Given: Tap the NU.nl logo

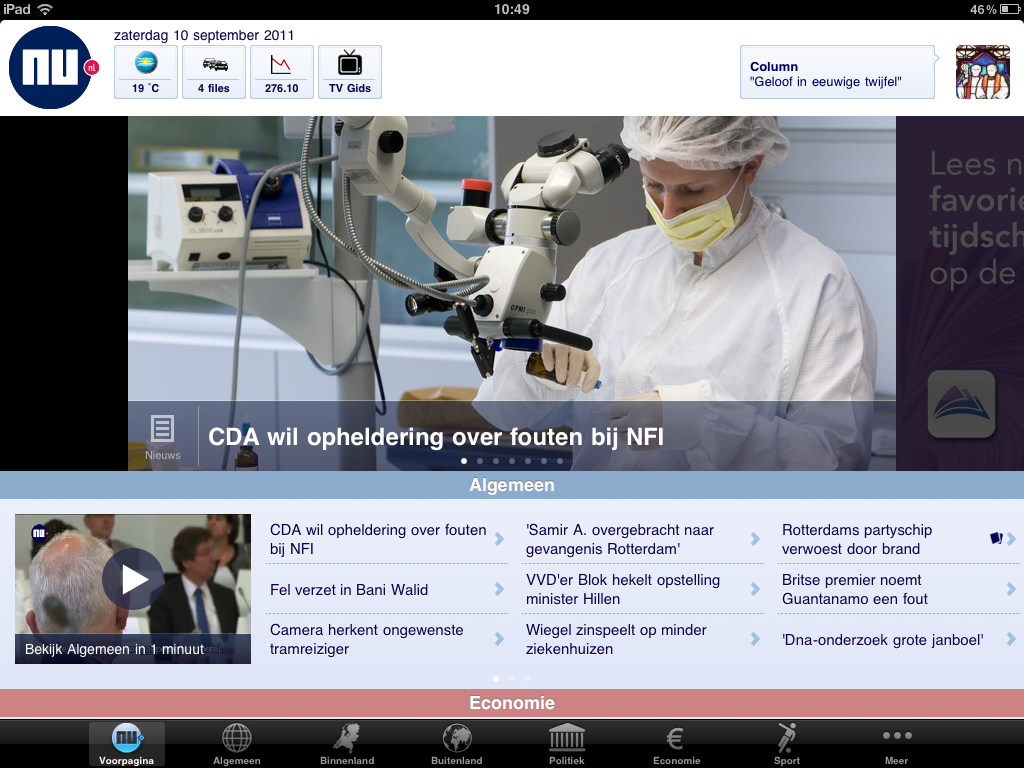Looking at the screenshot, I should 54,68.
